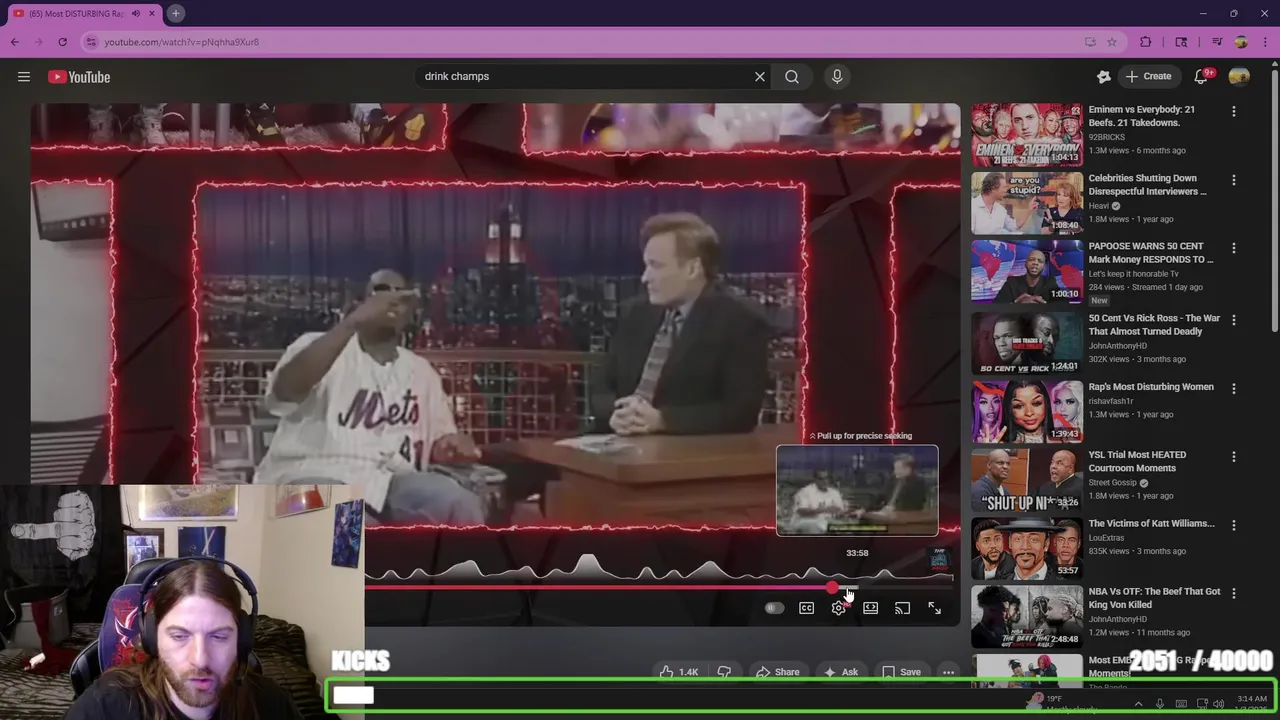
Task: Open the YouTube account avatar menu
Action: (x=1239, y=76)
